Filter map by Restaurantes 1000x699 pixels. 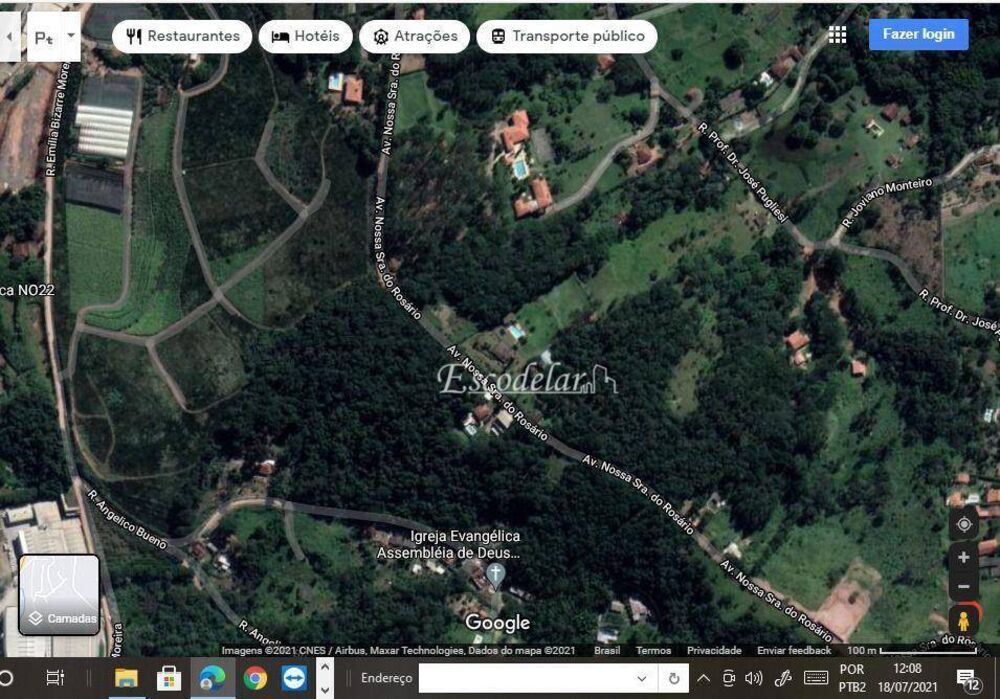point(182,36)
